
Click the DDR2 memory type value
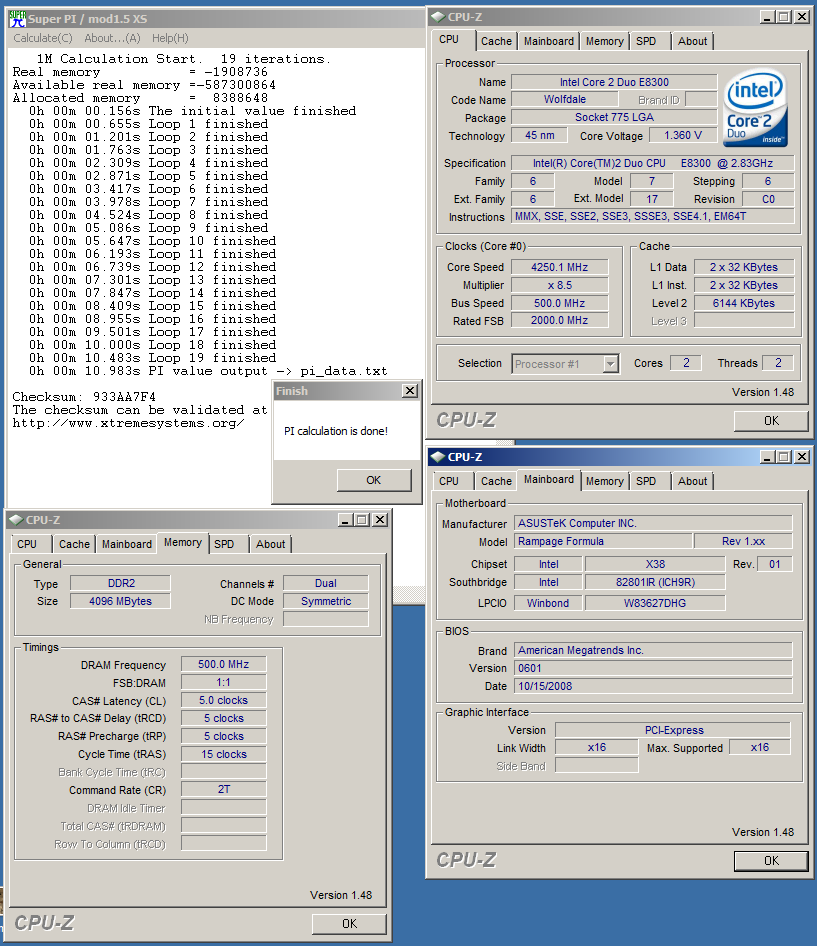(121, 583)
